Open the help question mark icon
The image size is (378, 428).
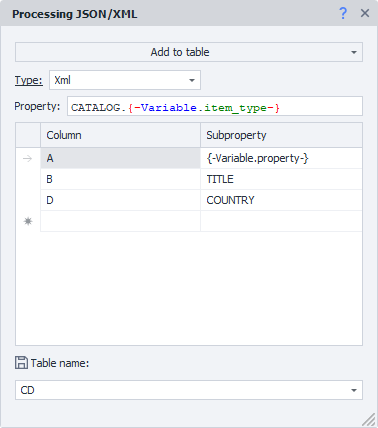[343, 13]
